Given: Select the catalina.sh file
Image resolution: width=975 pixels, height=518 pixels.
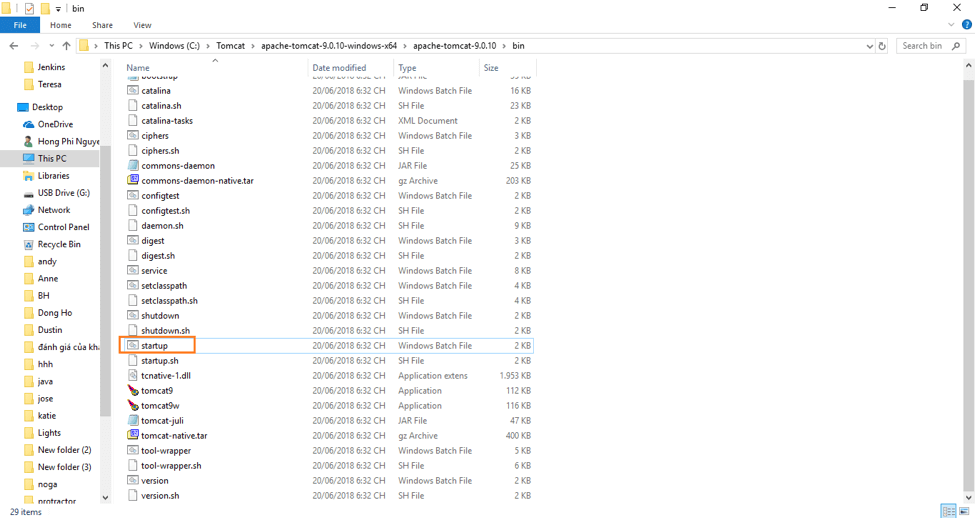Looking at the screenshot, I should click(x=161, y=106).
